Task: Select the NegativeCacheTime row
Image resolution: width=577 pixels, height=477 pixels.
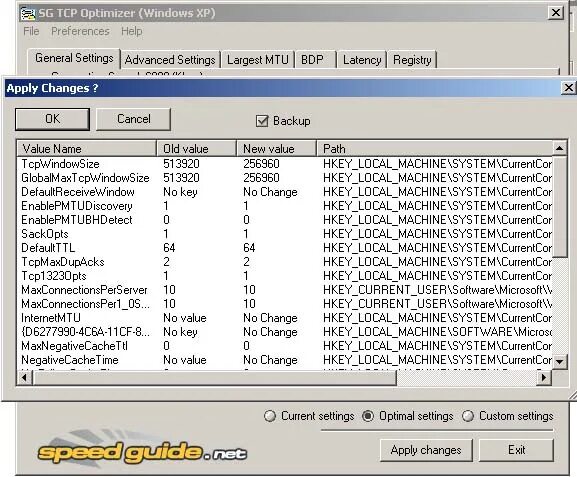Action: (284, 360)
